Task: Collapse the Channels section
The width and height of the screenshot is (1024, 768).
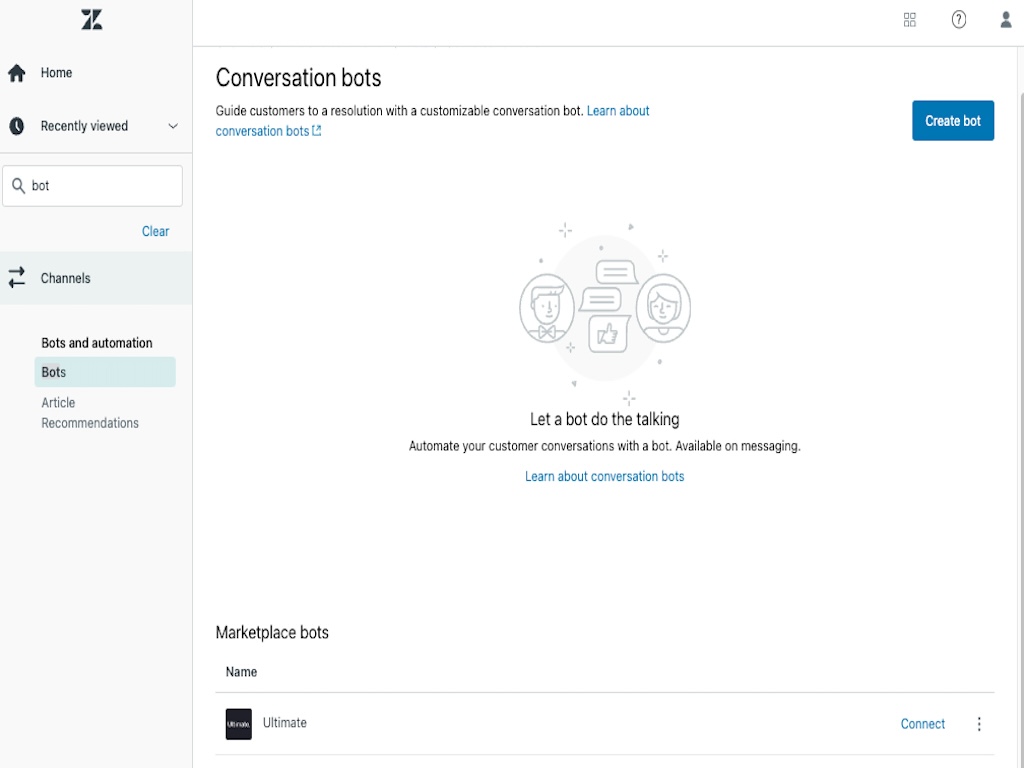Action: click(x=66, y=278)
